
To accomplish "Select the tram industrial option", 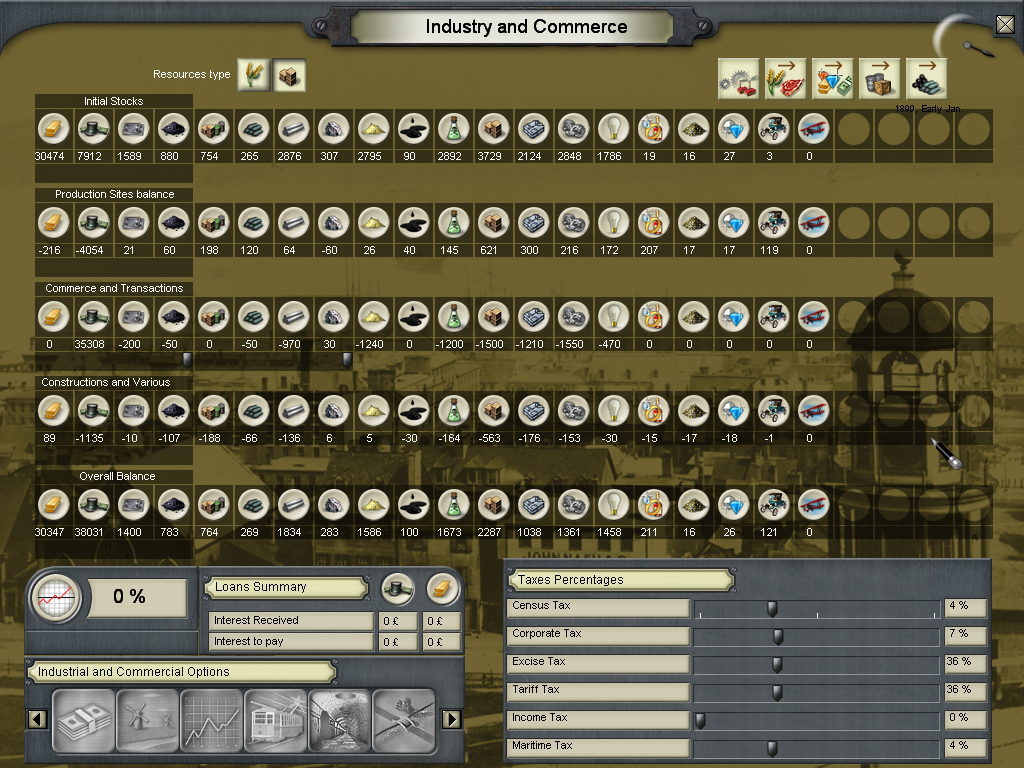I will 276,719.
